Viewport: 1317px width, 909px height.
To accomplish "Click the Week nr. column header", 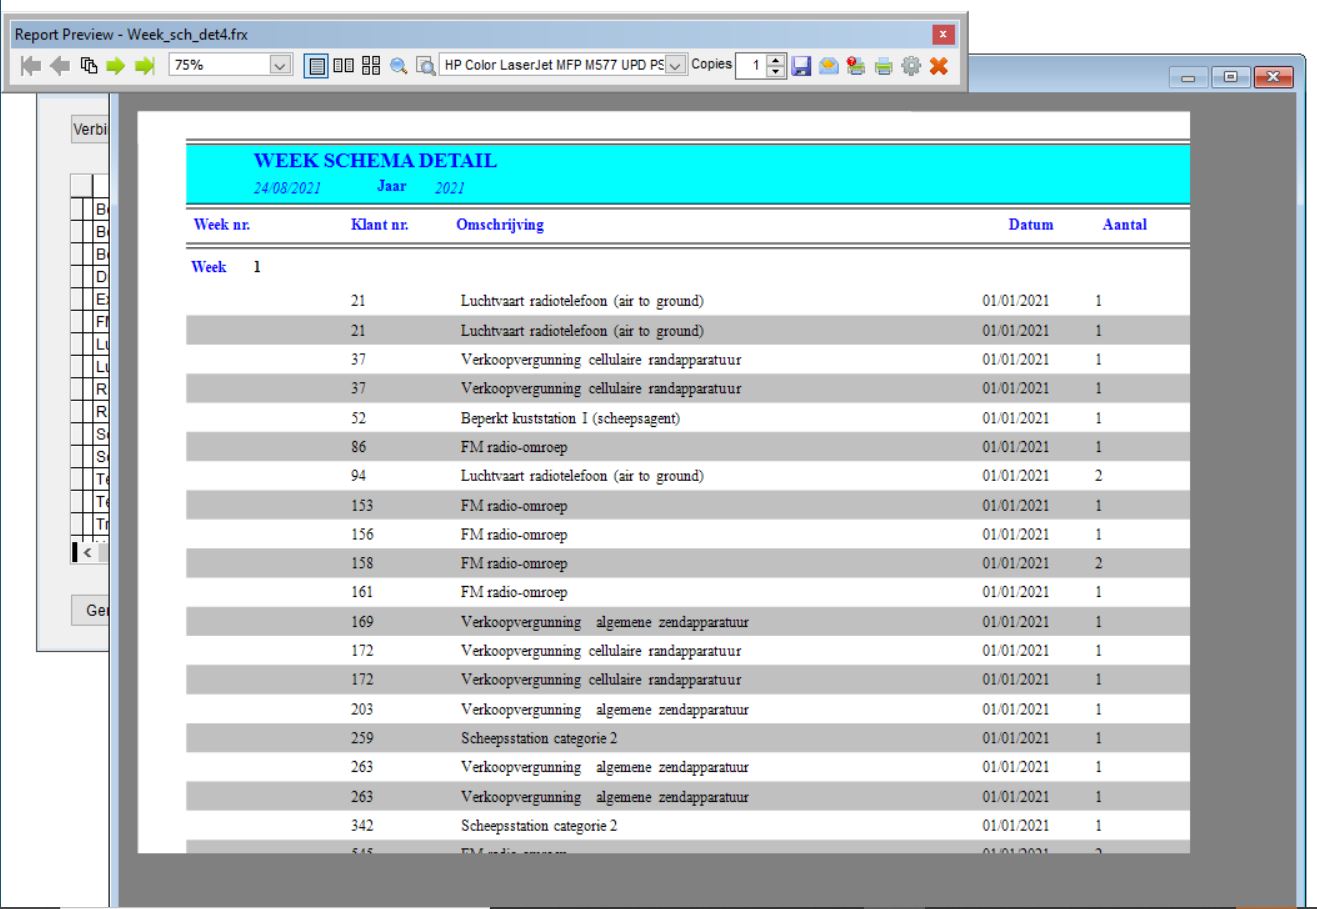I will (221, 225).
